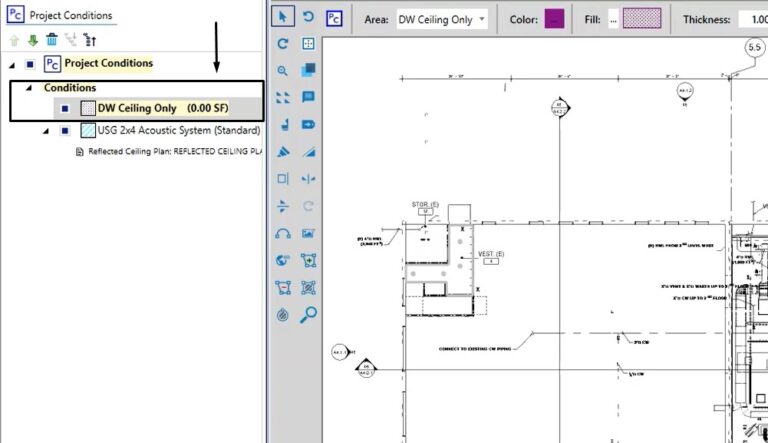Select the polygon with minus tool
The image size is (768, 443).
[x=283, y=288]
